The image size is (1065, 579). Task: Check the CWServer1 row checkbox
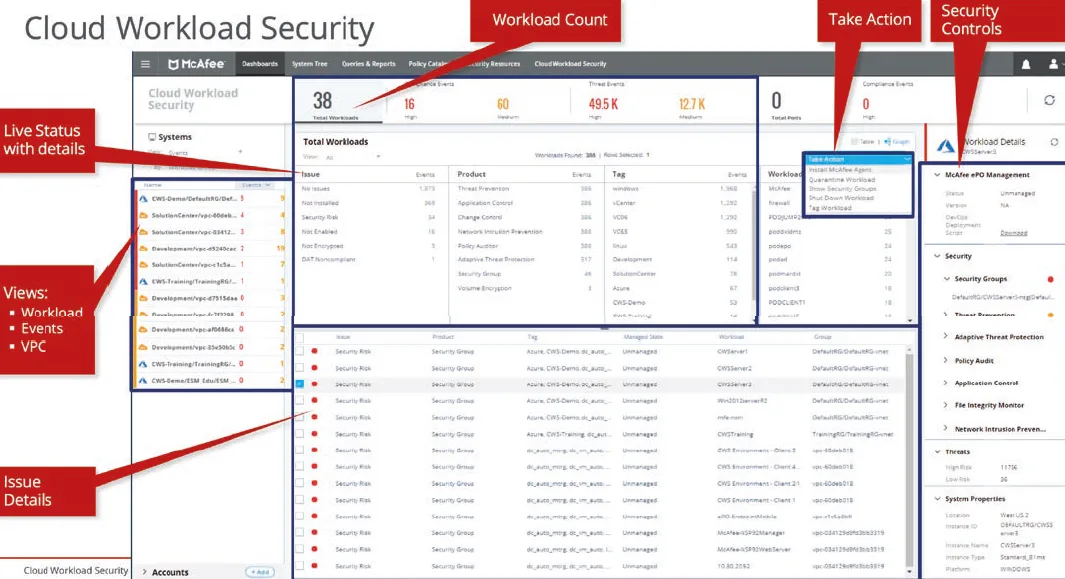click(300, 351)
